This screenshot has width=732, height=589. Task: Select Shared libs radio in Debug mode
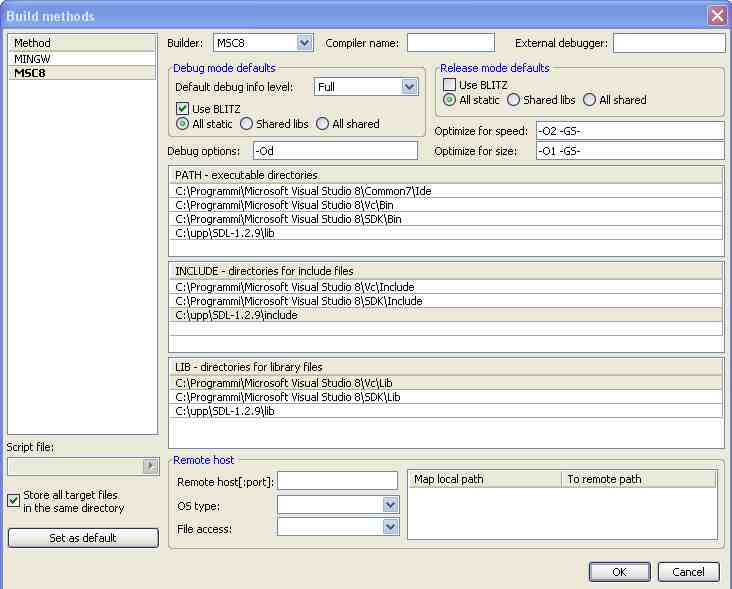246,124
